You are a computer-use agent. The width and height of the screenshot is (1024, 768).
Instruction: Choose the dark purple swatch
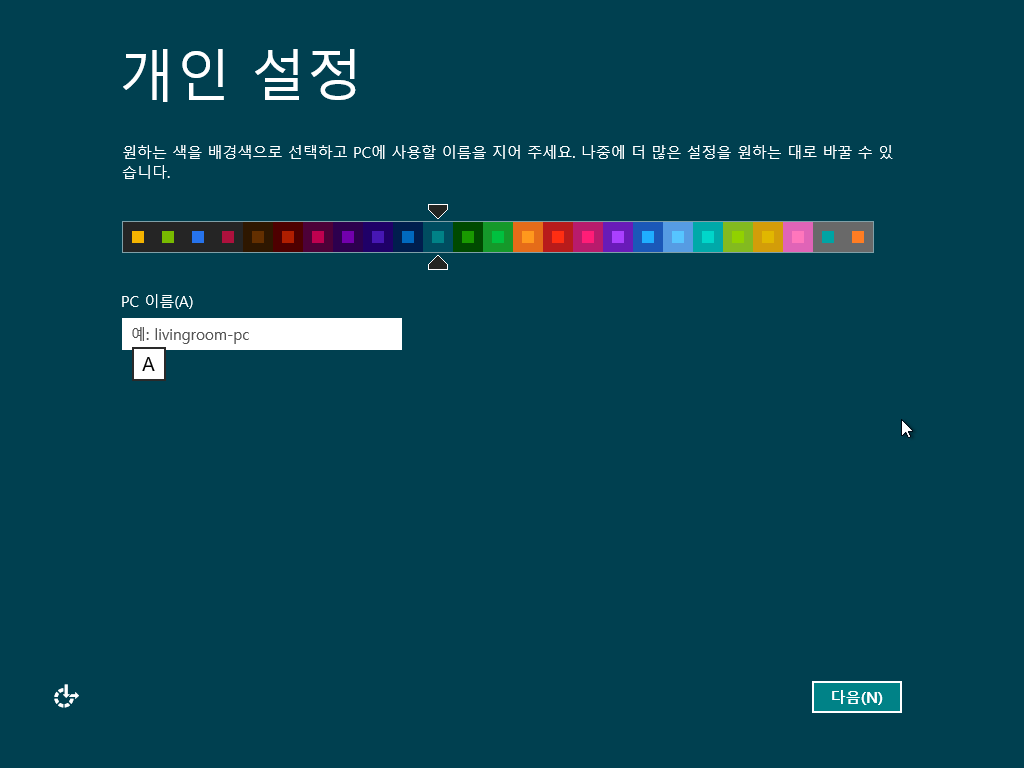click(348, 237)
